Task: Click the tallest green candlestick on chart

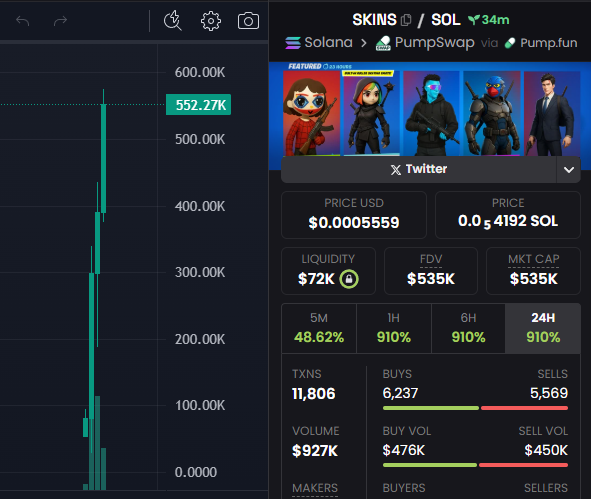Action: point(91,346)
